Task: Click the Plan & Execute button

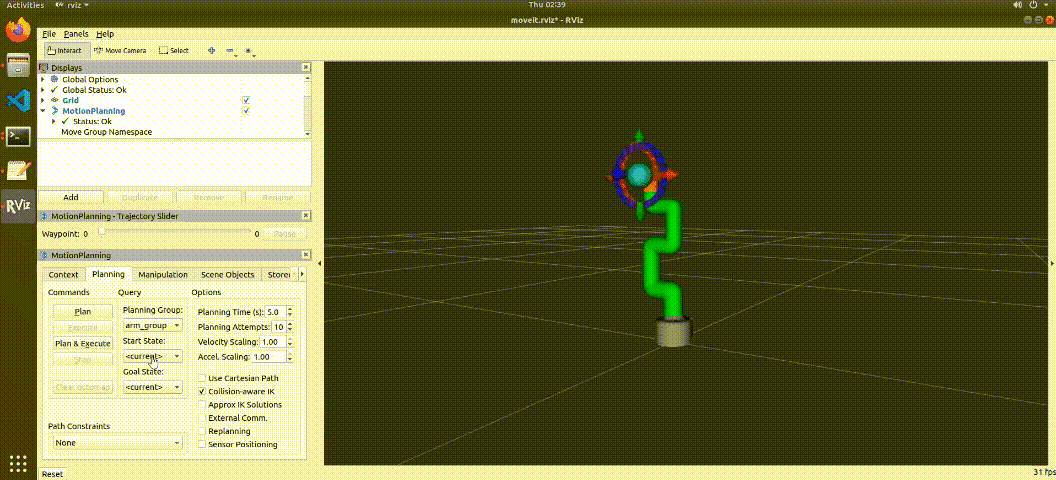Action: pyautogui.click(x=83, y=343)
